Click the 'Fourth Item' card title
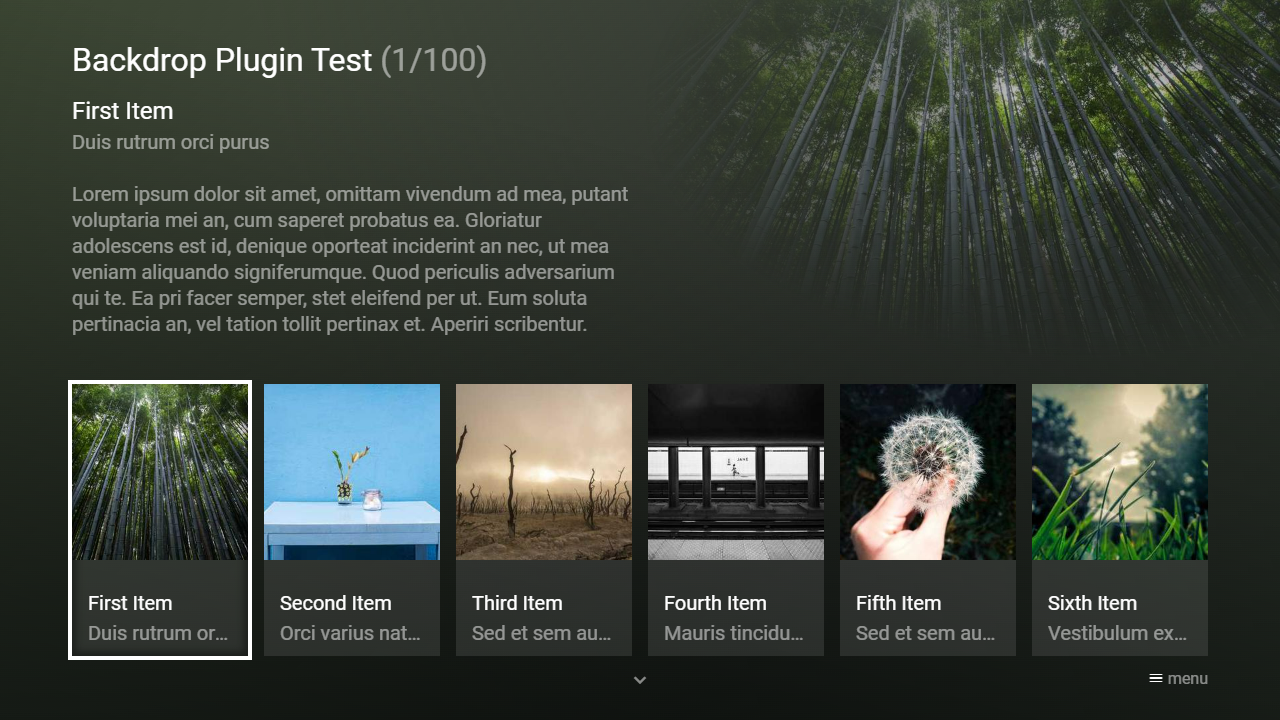This screenshot has height=720, width=1280. 715,603
